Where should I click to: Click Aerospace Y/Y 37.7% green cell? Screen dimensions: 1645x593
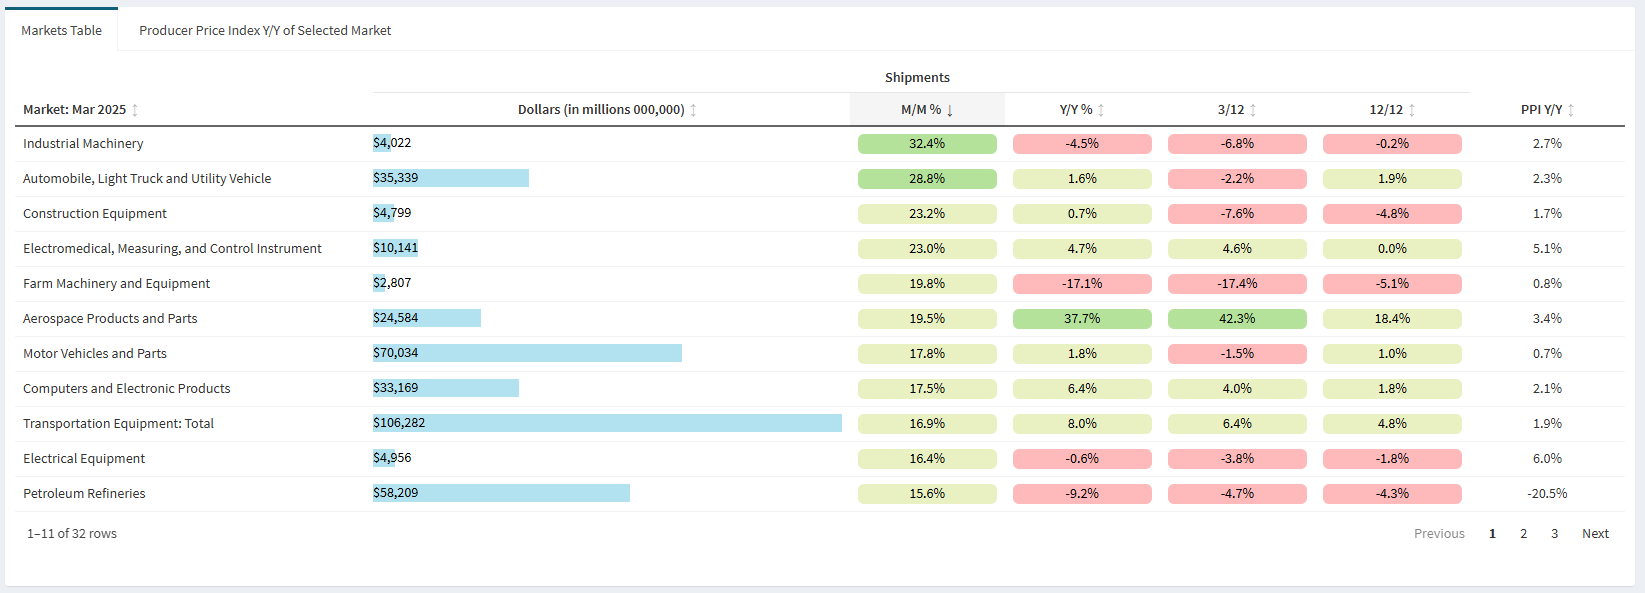pos(1082,319)
